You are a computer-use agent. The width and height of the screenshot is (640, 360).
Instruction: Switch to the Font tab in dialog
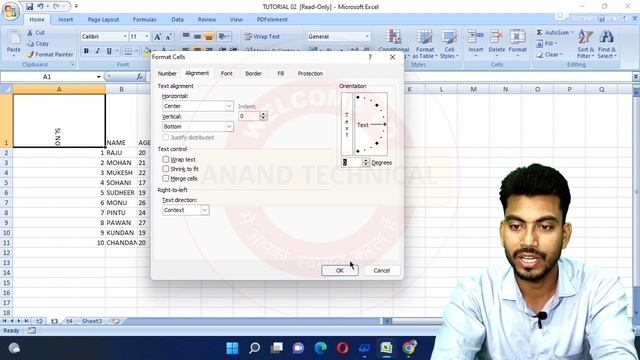tap(227, 73)
